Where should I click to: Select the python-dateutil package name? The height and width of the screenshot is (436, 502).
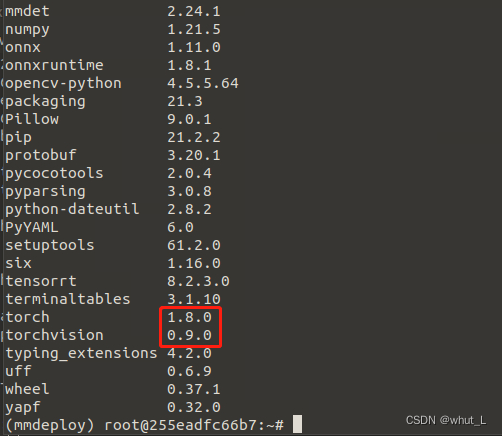coord(72,210)
